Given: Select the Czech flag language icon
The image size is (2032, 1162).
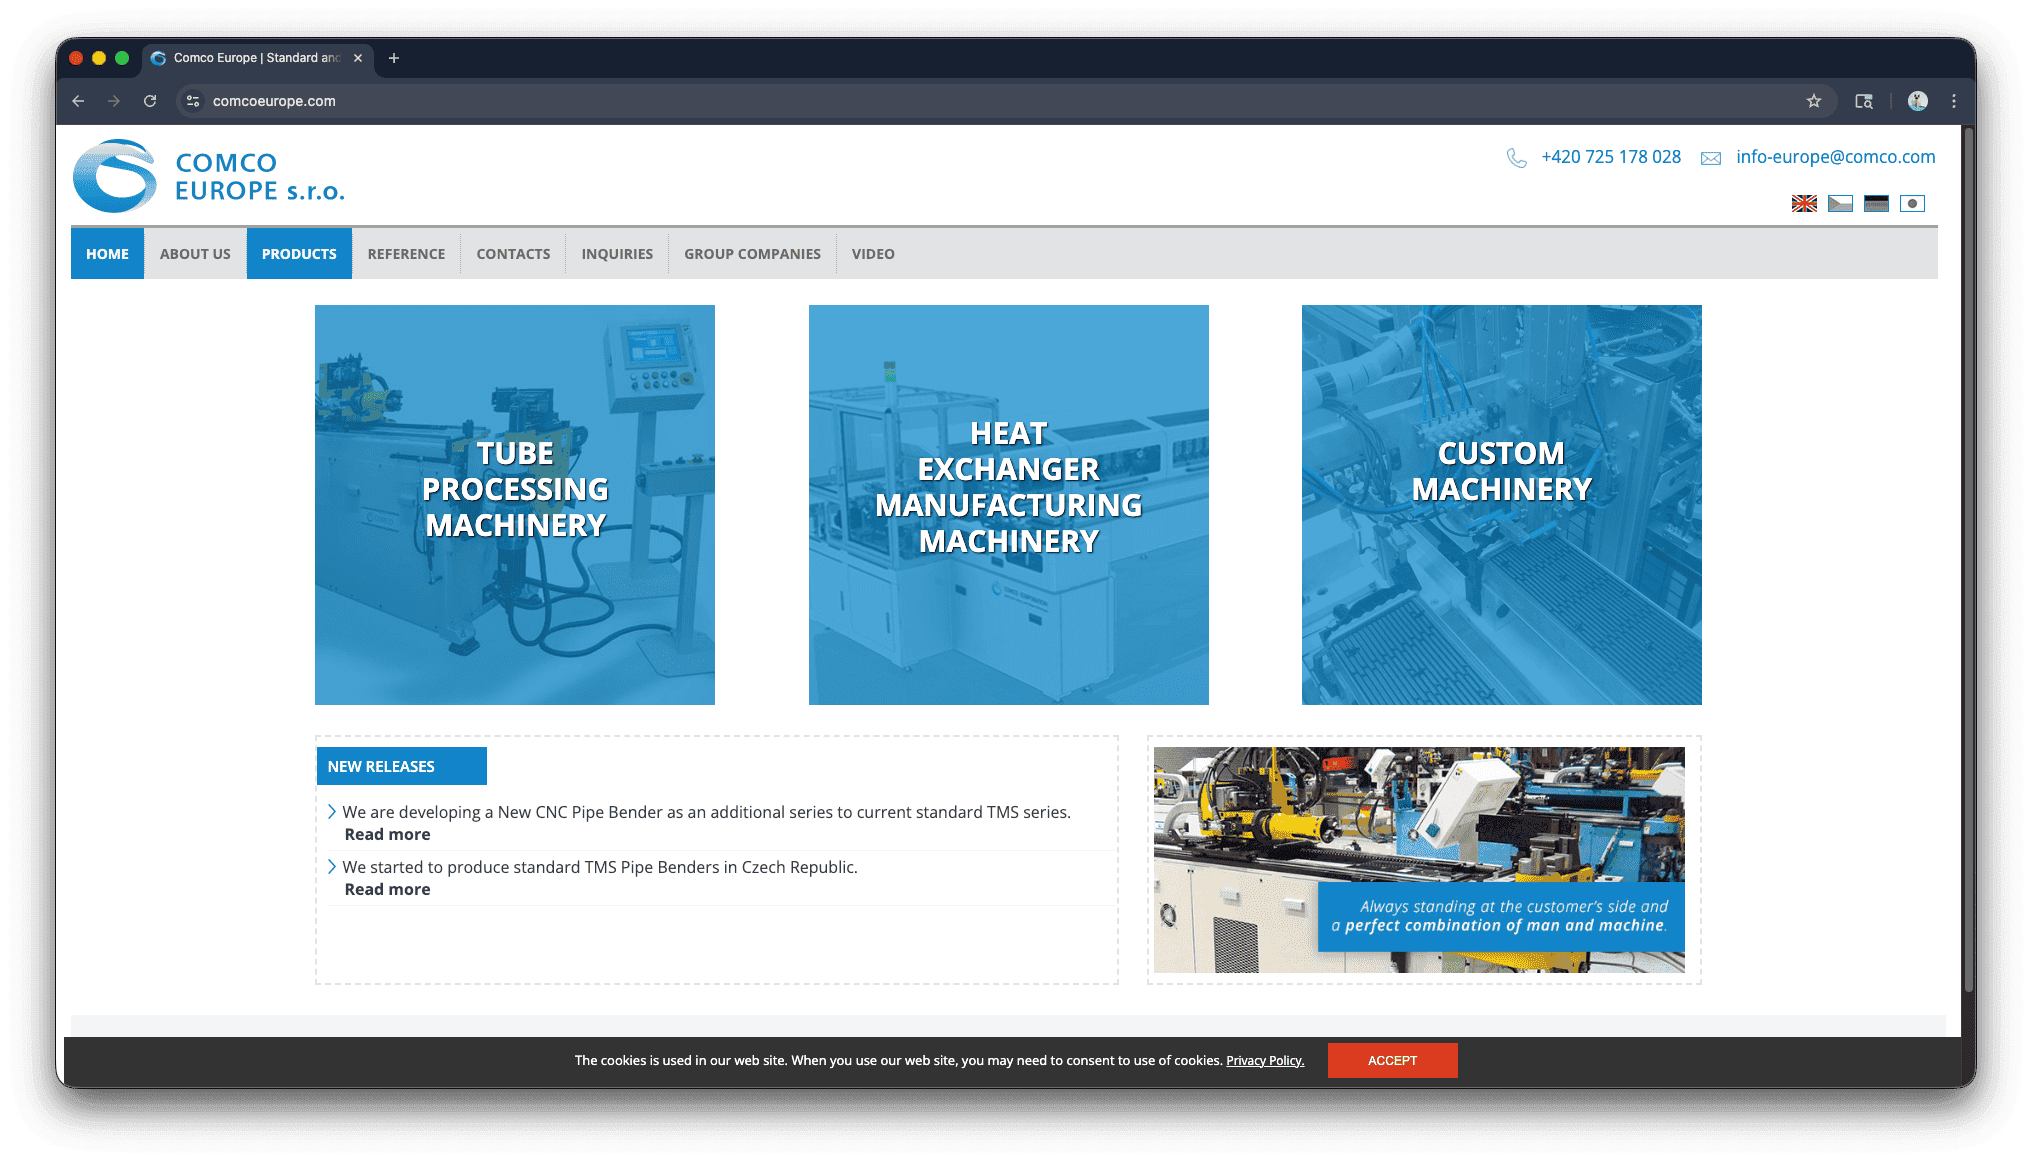Looking at the screenshot, I should [1840, 204].
